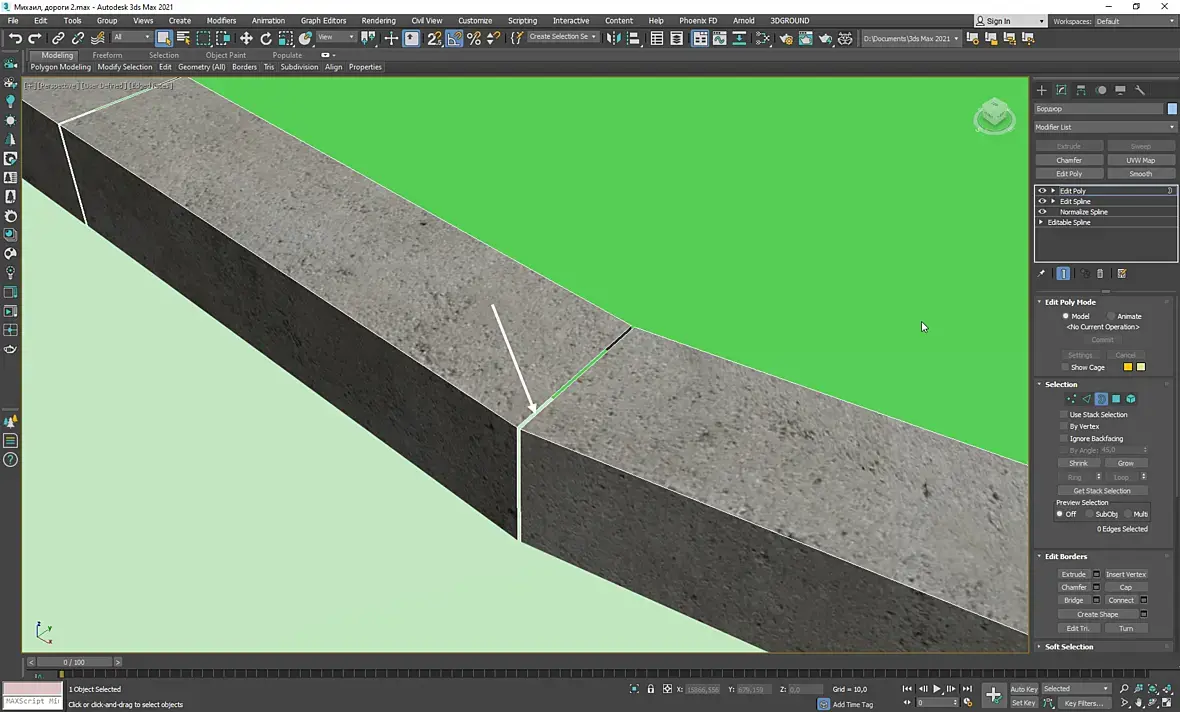Click the Mirror tool in toolbar
The height and width of the screenshot is (712, 1180).
click(614, 38)
